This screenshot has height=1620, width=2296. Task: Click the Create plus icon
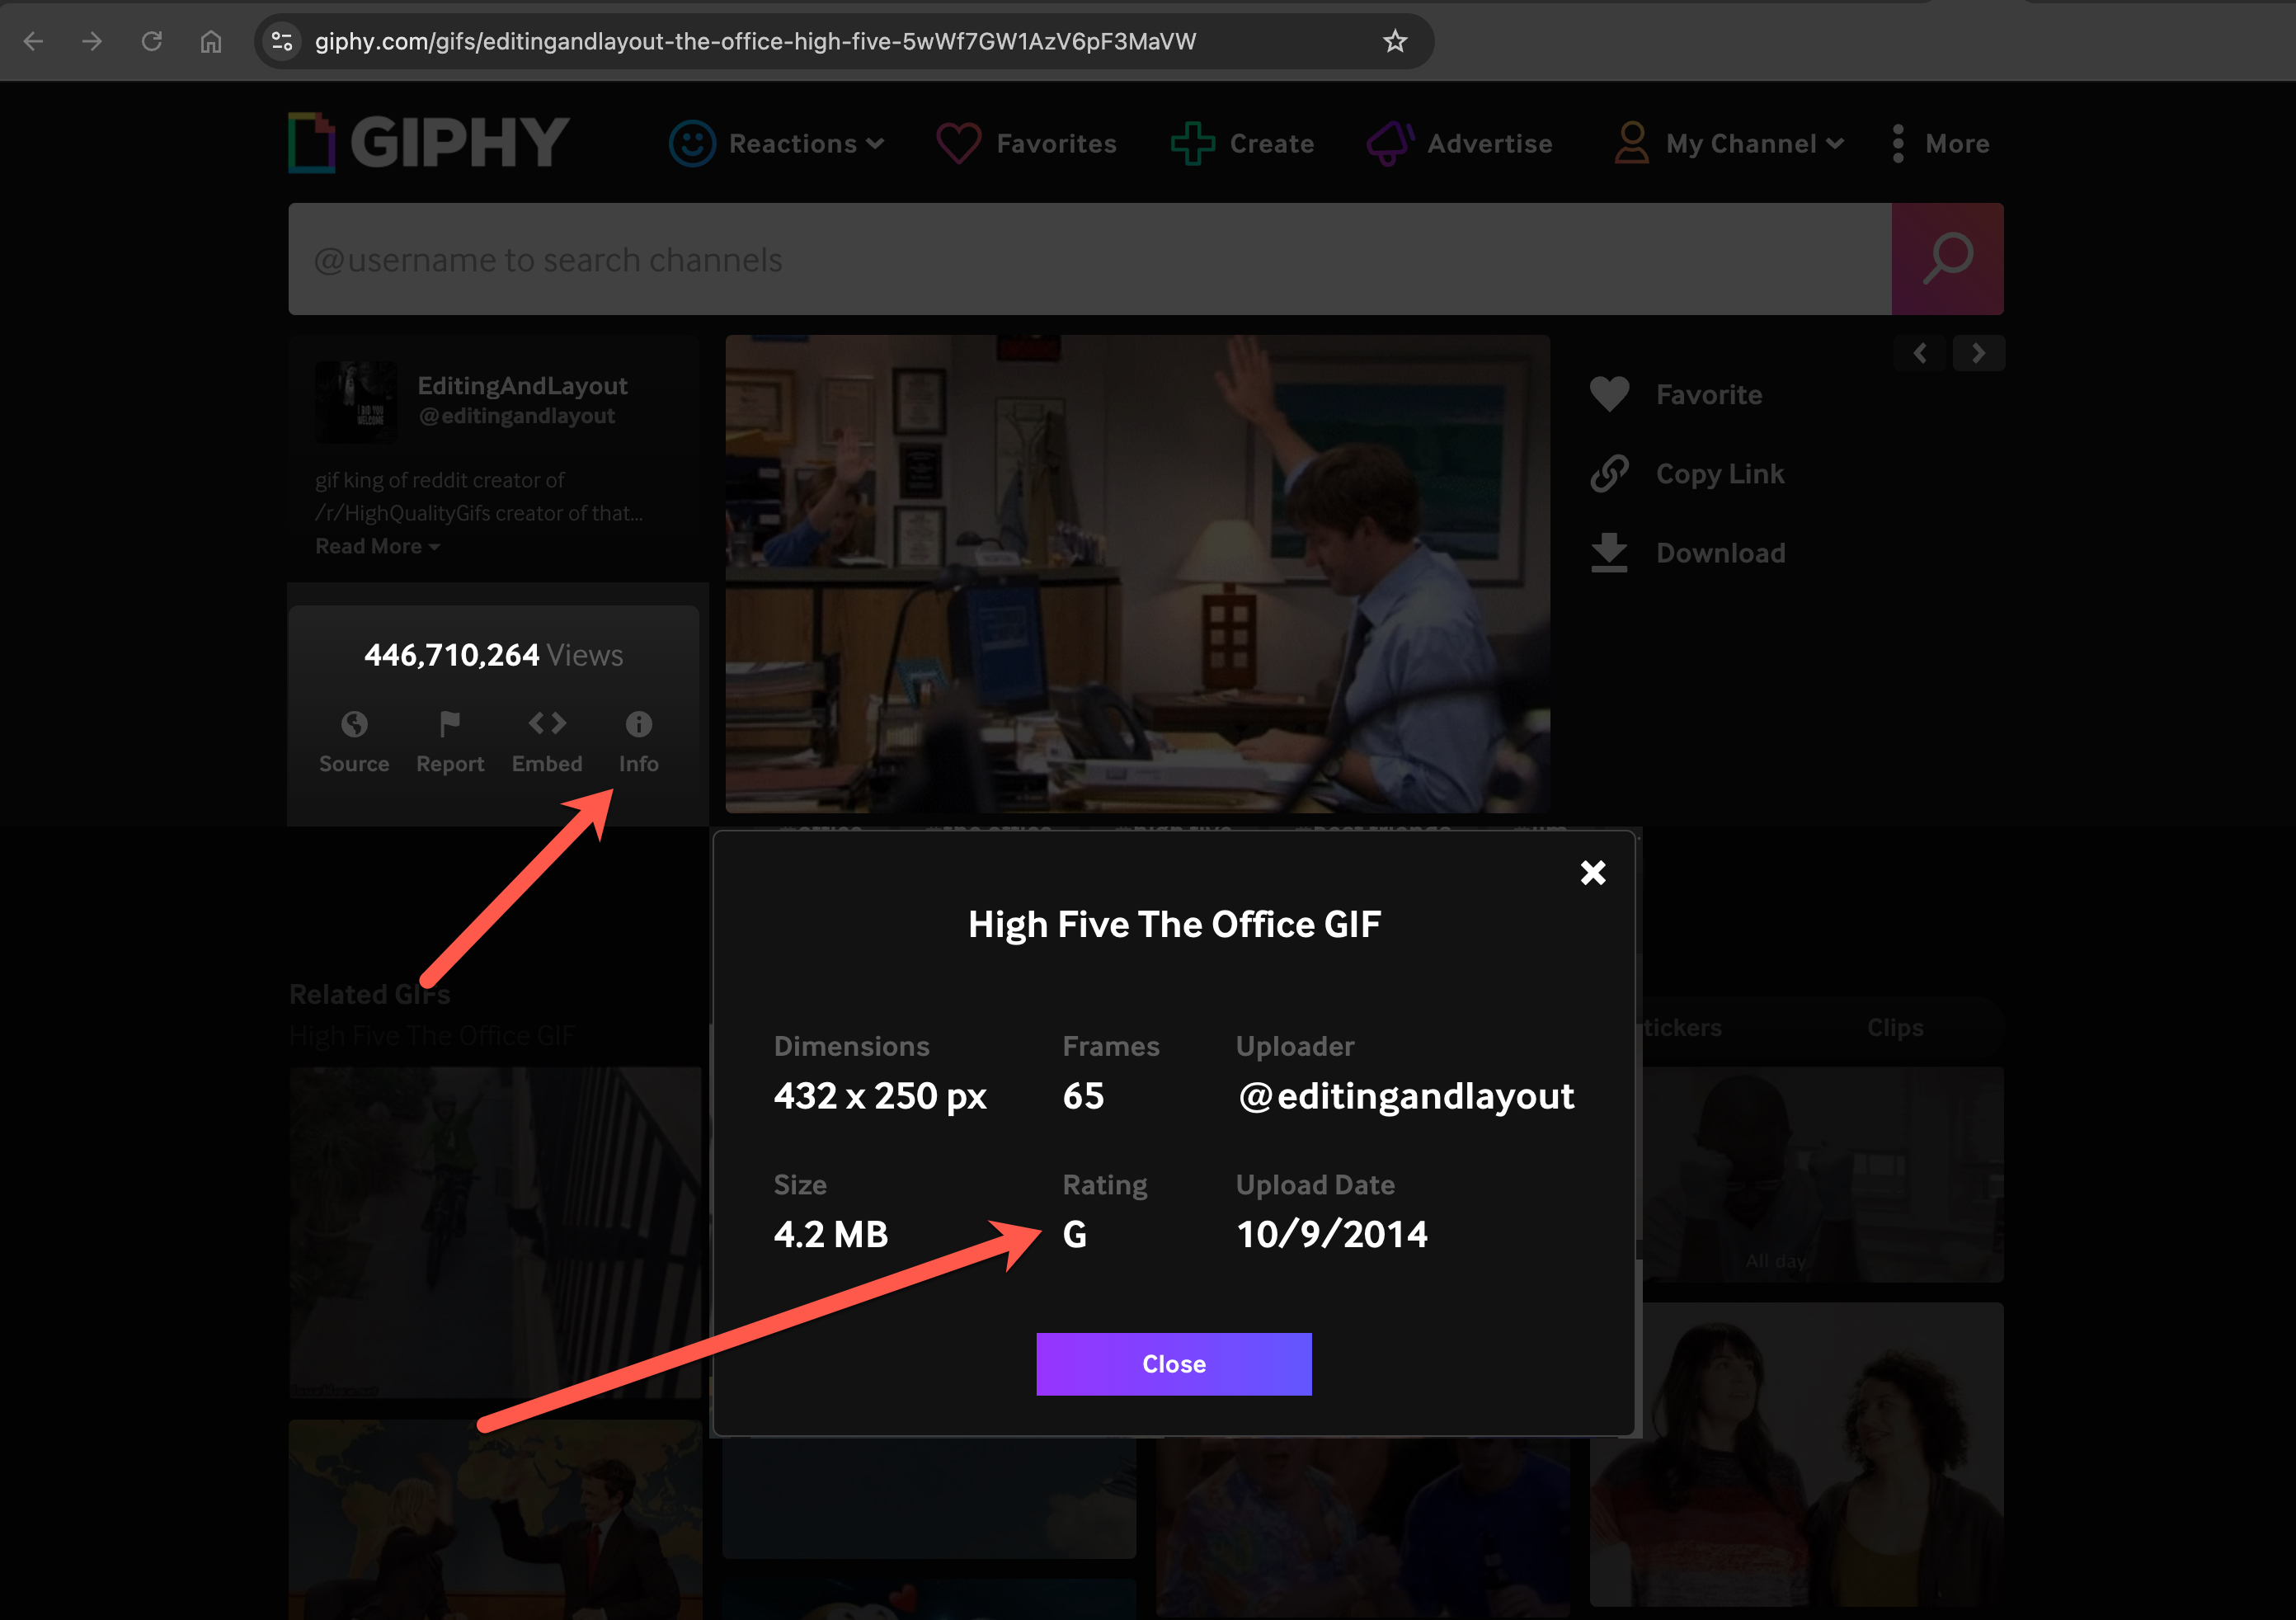coord(1193,143)
